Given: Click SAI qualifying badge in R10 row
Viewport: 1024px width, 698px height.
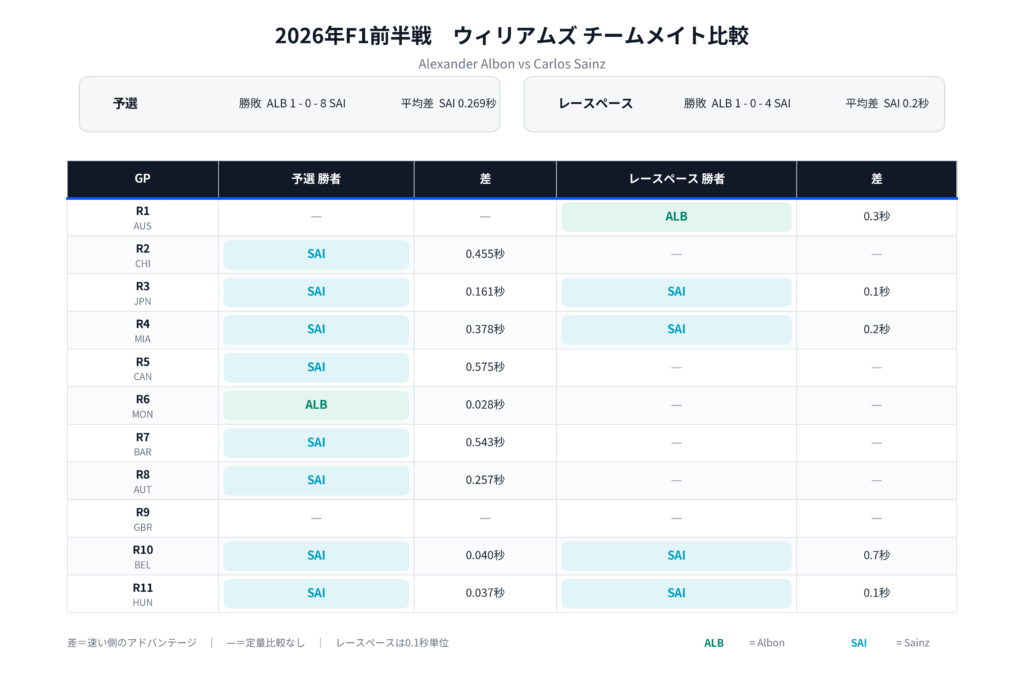Looking at the screenshot, I should click(316, 556).
